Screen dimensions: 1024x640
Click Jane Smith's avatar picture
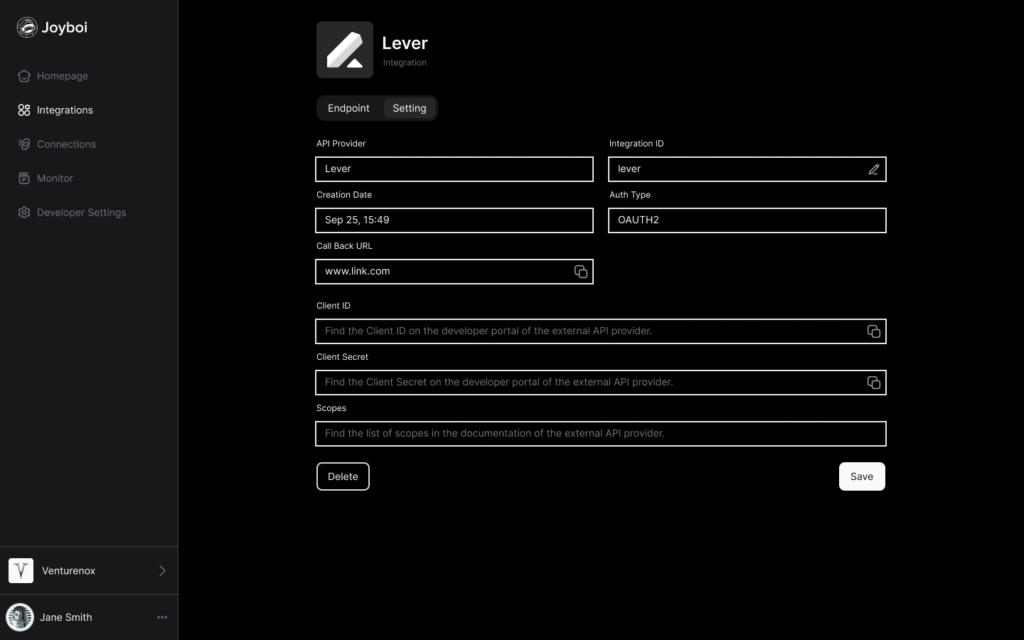[x=20, y=617]
